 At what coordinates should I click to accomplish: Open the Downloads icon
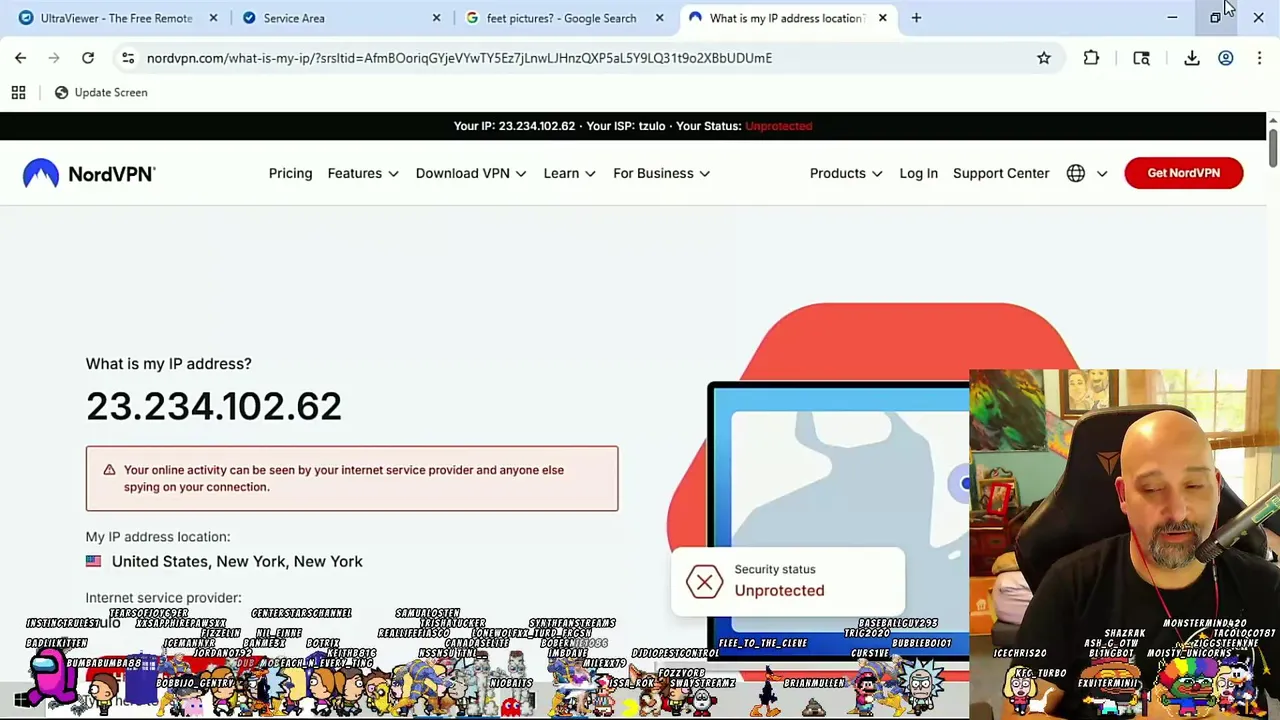tap(1192, 58)
